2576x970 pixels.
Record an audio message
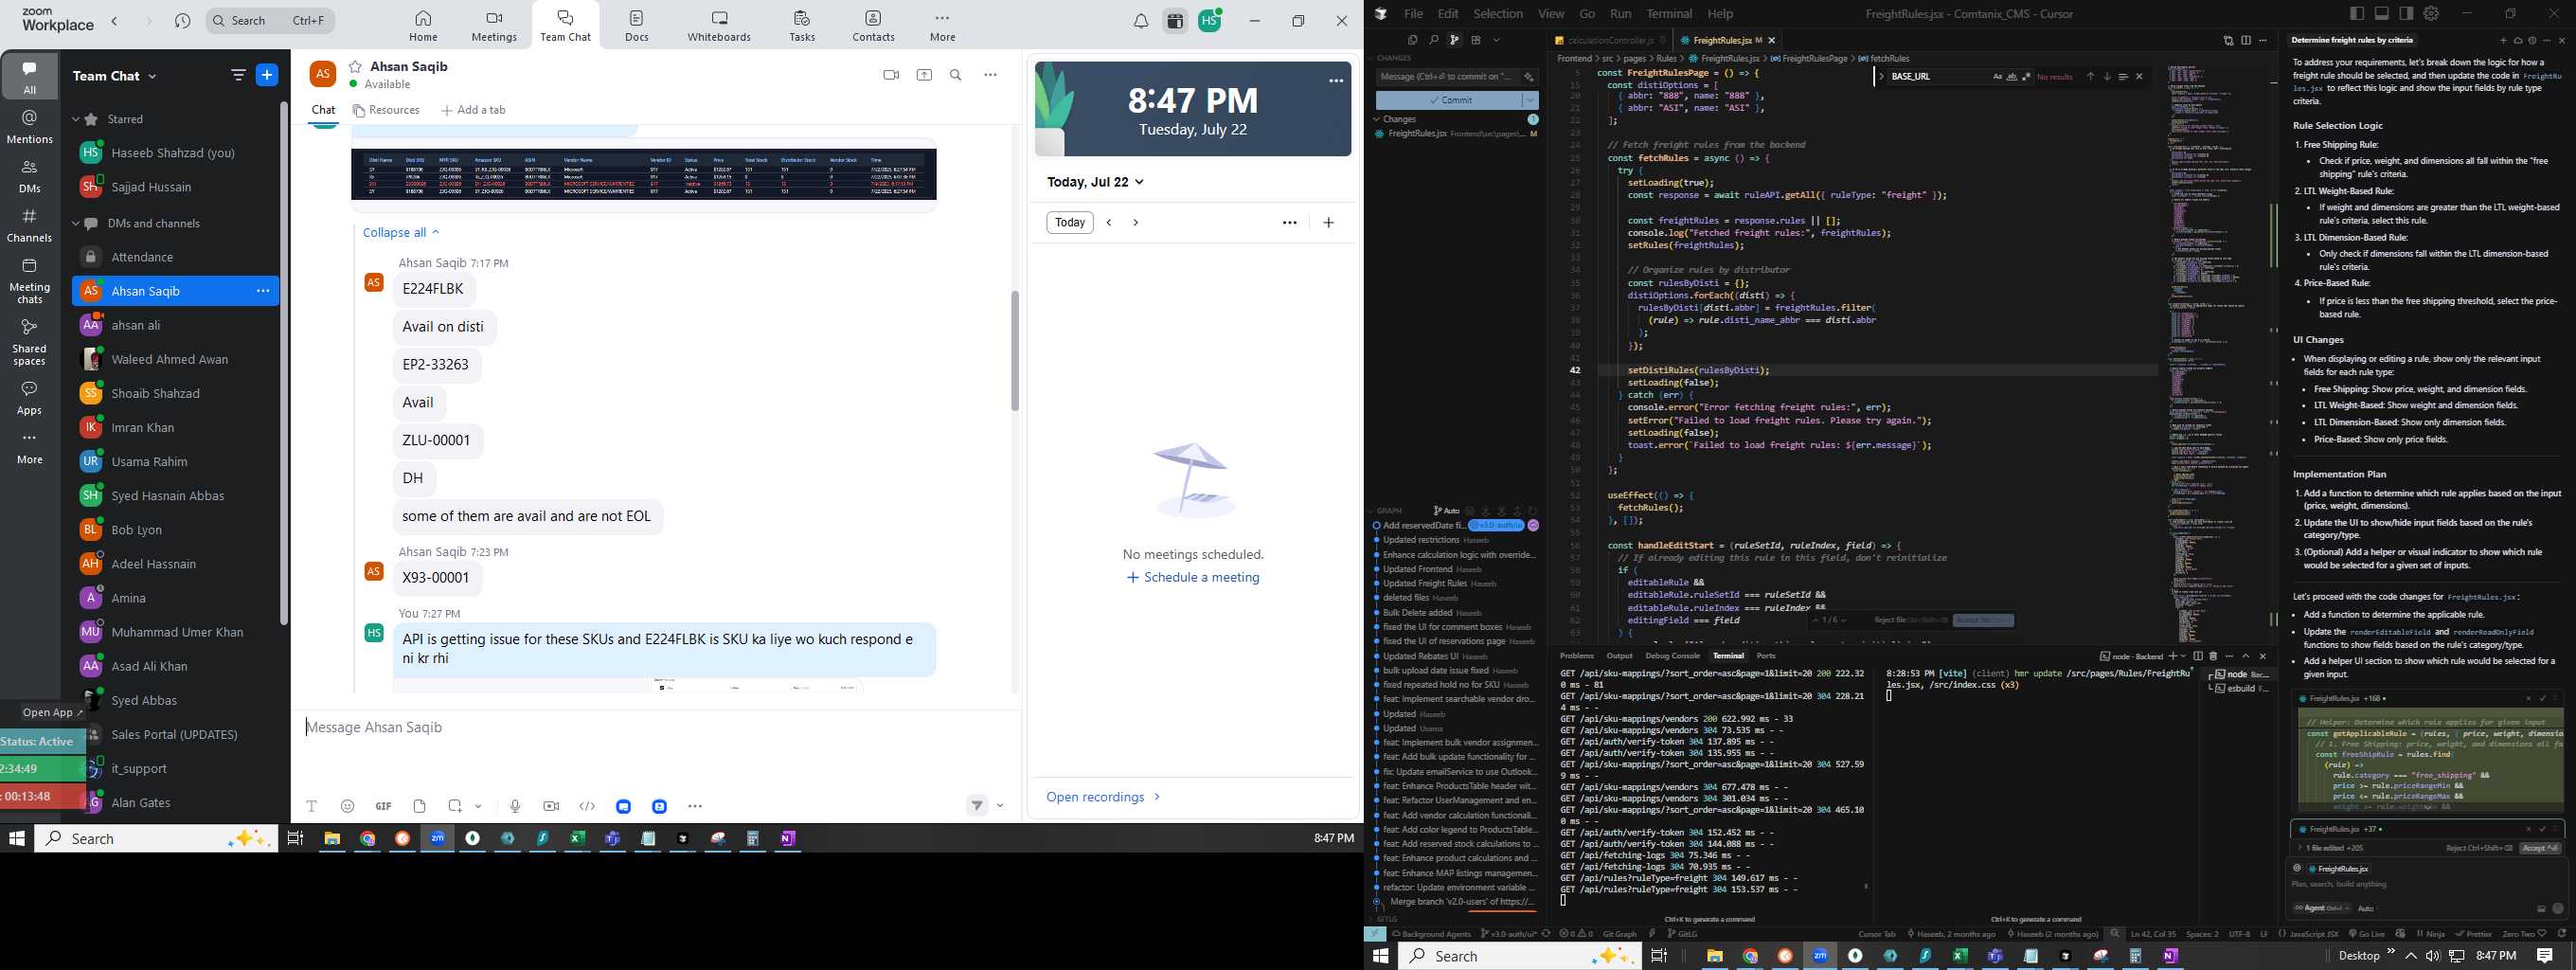pos(515,806)
